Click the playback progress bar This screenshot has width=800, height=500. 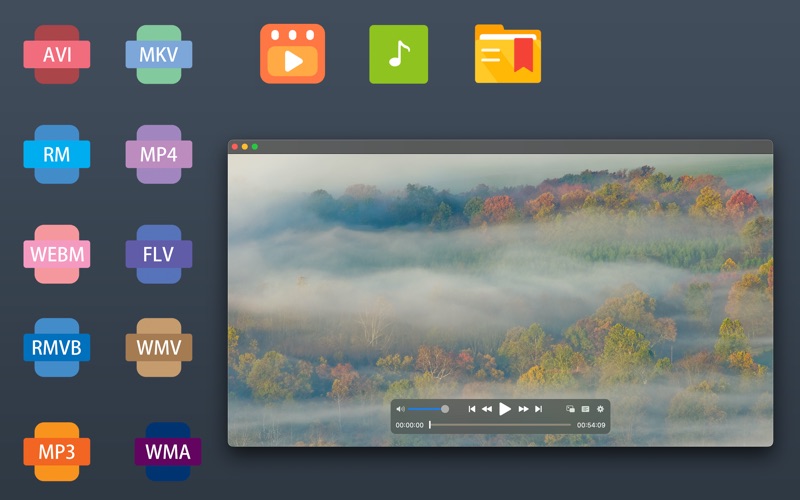tap(500, 425)
